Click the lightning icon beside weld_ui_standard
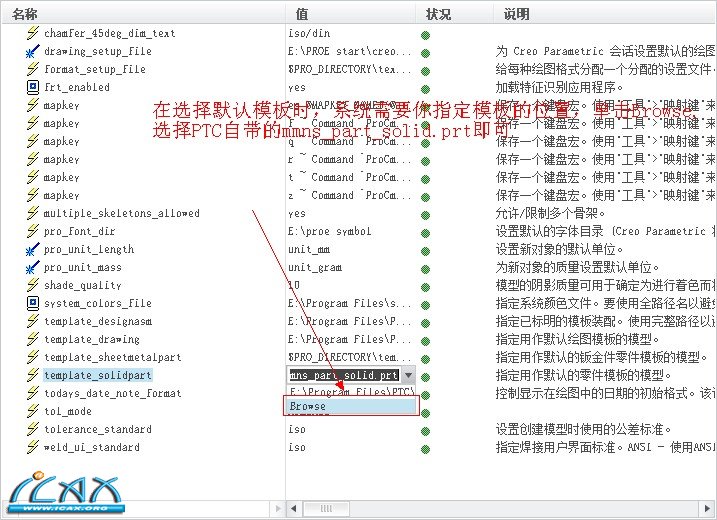 pyautogui.click(x=32, y=447)
